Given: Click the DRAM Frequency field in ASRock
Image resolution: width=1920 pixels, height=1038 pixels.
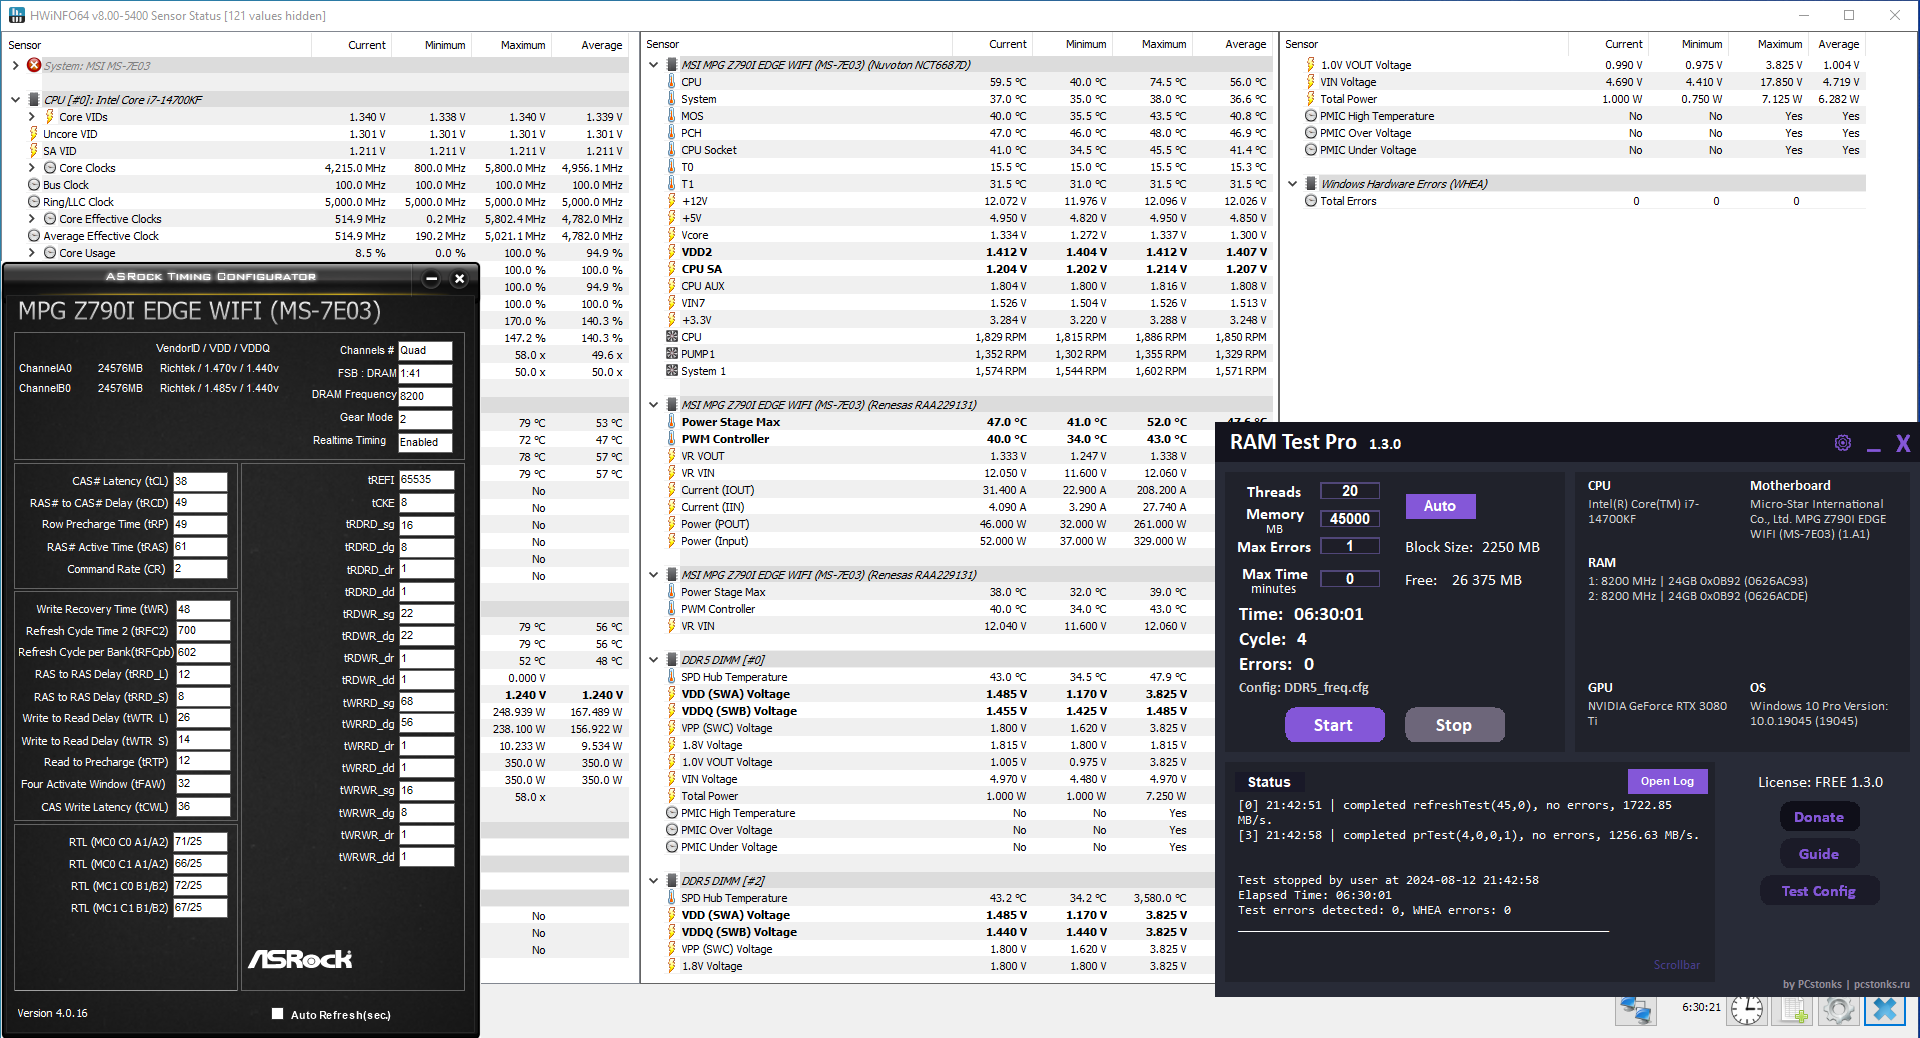Looking at the screenshot, I should pos(425,396).
